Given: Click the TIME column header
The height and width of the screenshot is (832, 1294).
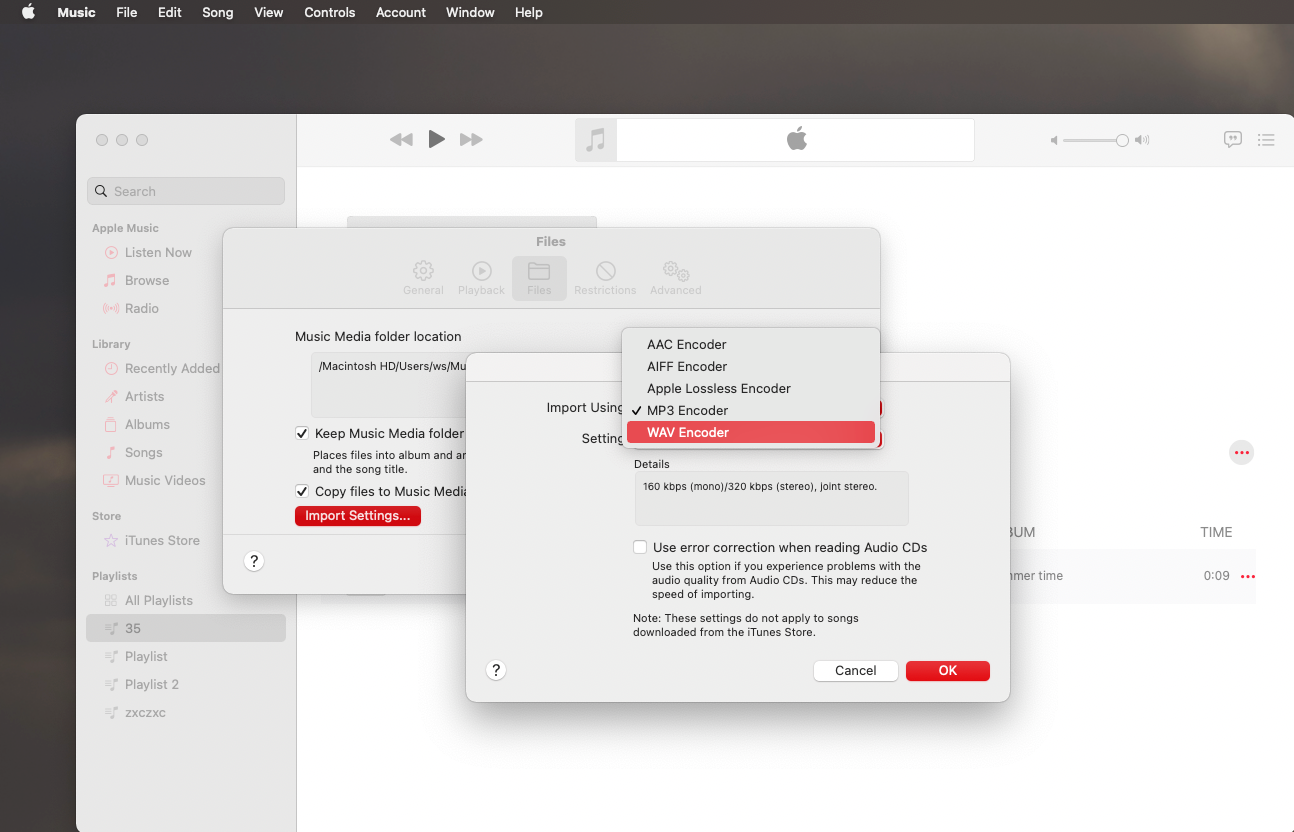Looking at the screenshot, I should point(1216,532).
